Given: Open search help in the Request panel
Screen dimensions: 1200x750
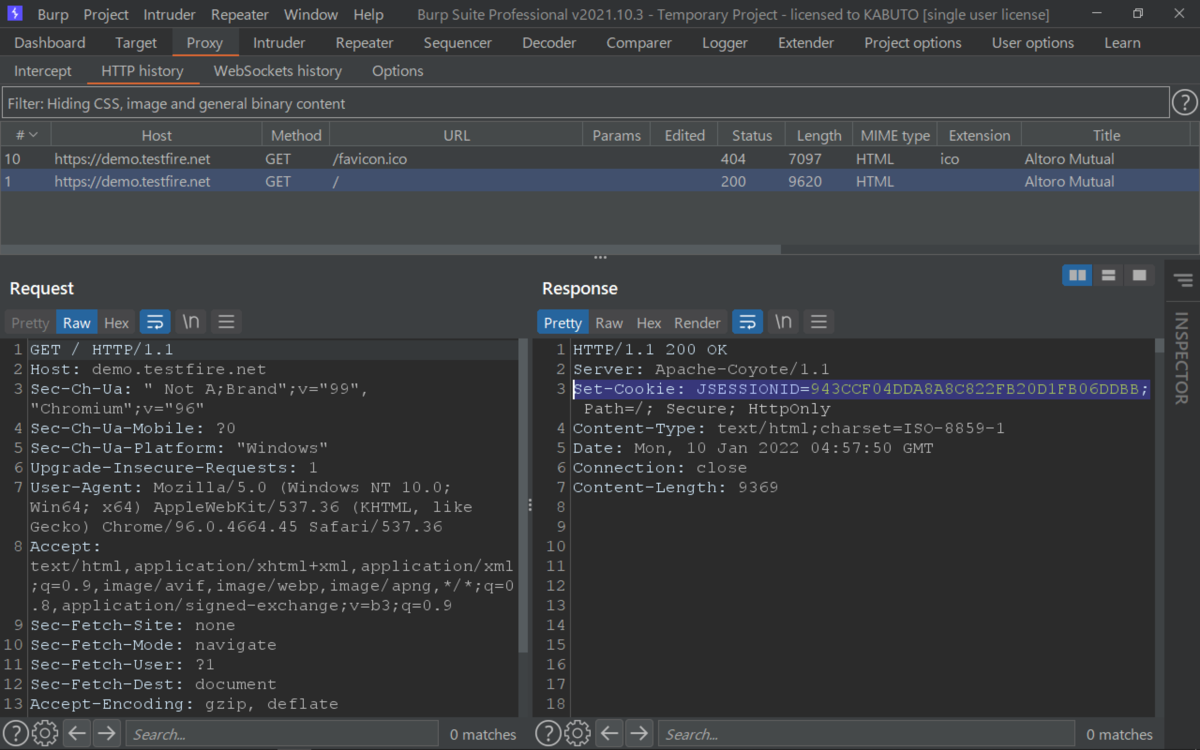Looking at the screenshot, I should (15, 734).
